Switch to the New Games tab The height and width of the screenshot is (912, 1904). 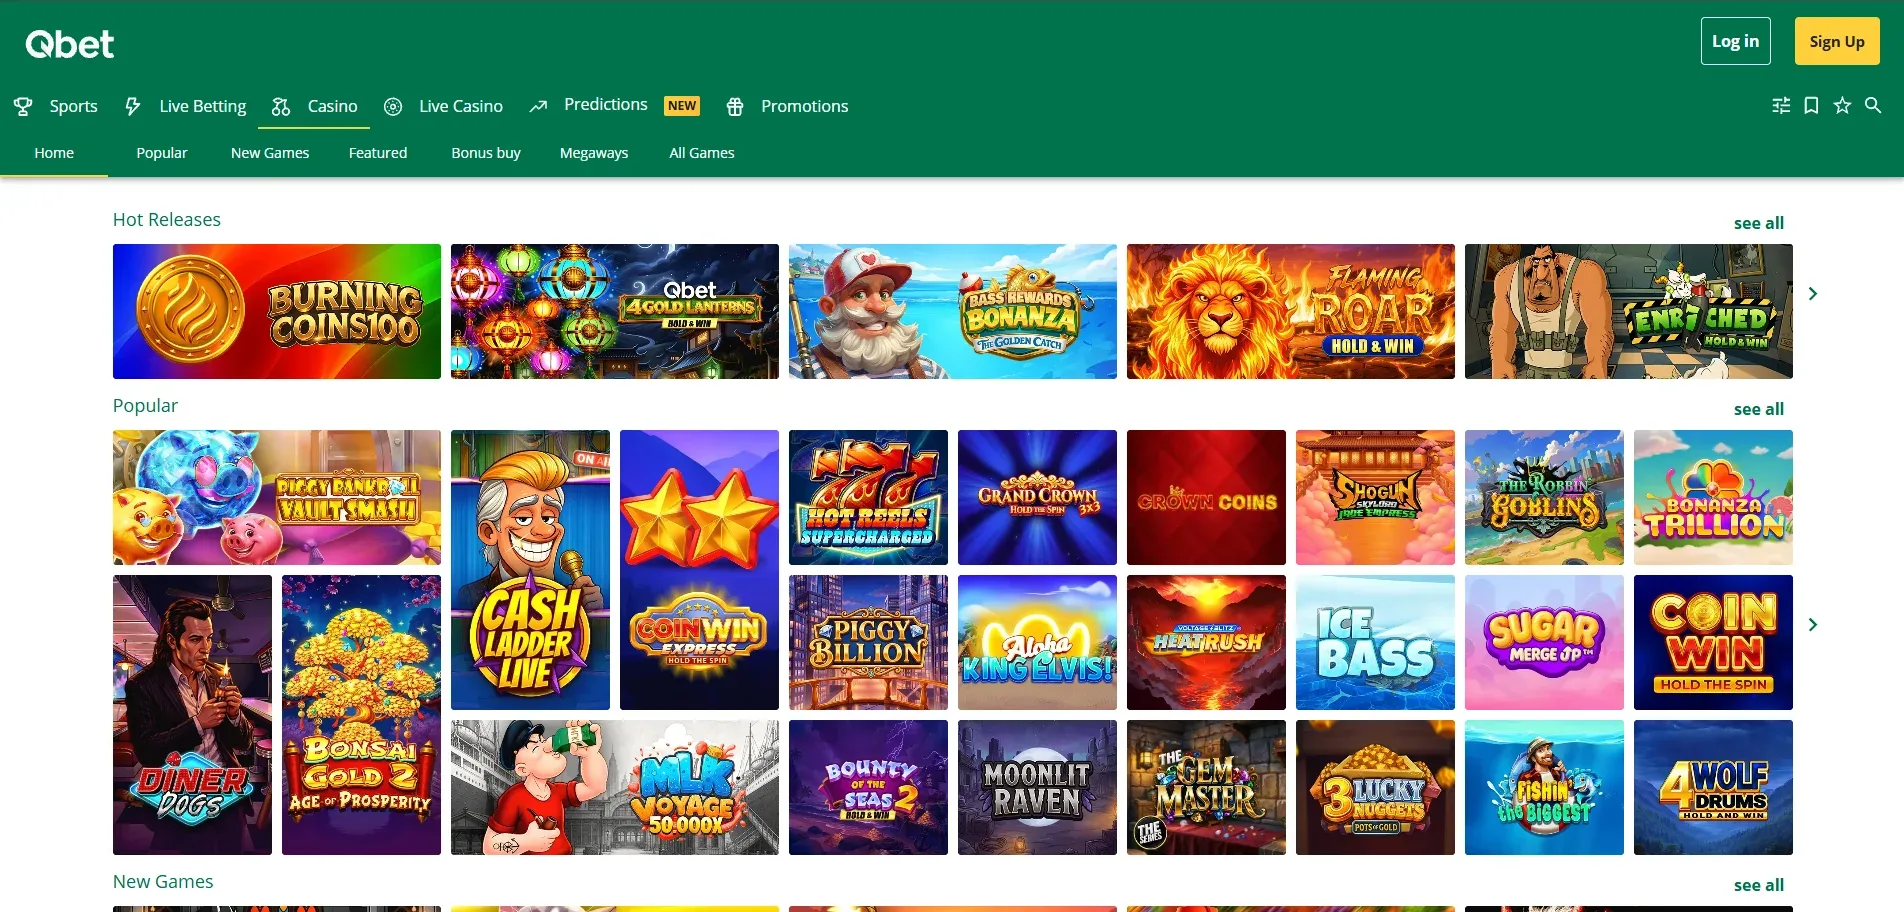270,153
